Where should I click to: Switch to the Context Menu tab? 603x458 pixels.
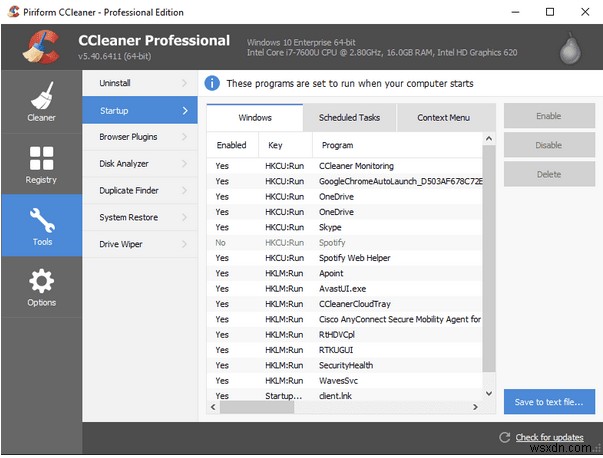coord(443,118)
